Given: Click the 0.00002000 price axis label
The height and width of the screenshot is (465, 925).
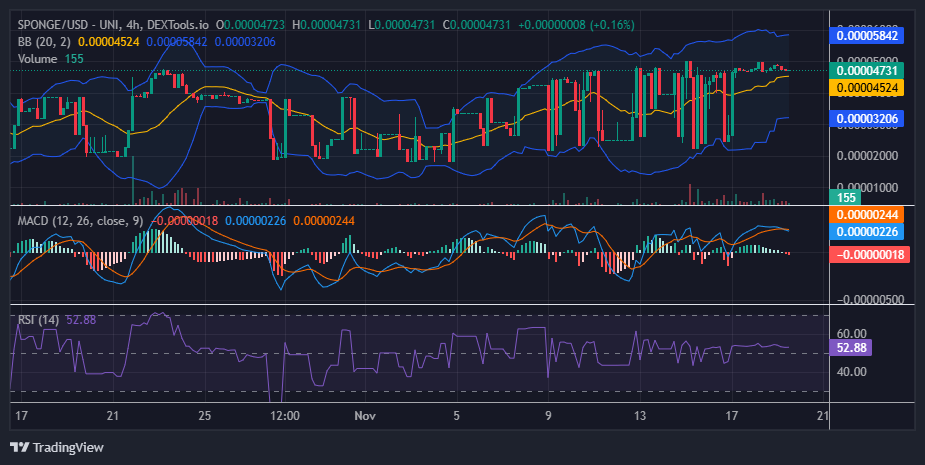Looking at the screenshot, I should pyautogui.click(x=867, y=156).
